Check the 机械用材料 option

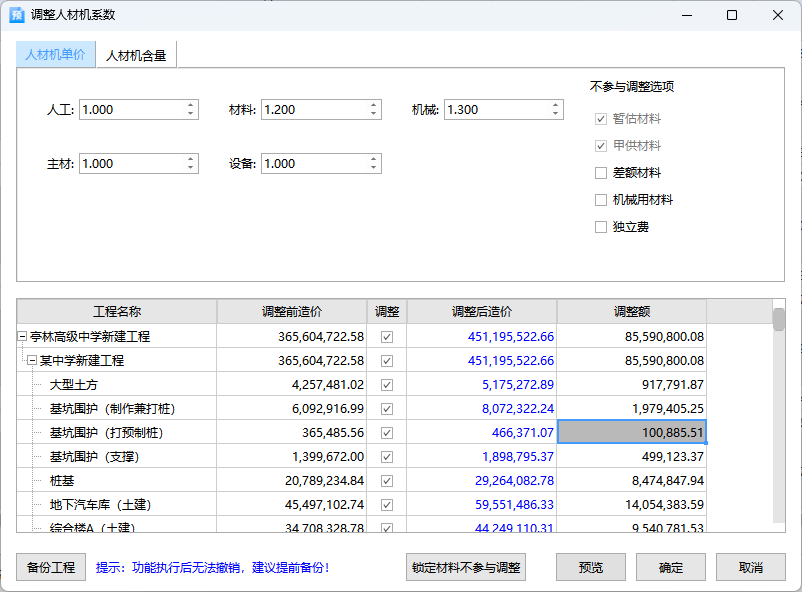[x=601, y=200]
